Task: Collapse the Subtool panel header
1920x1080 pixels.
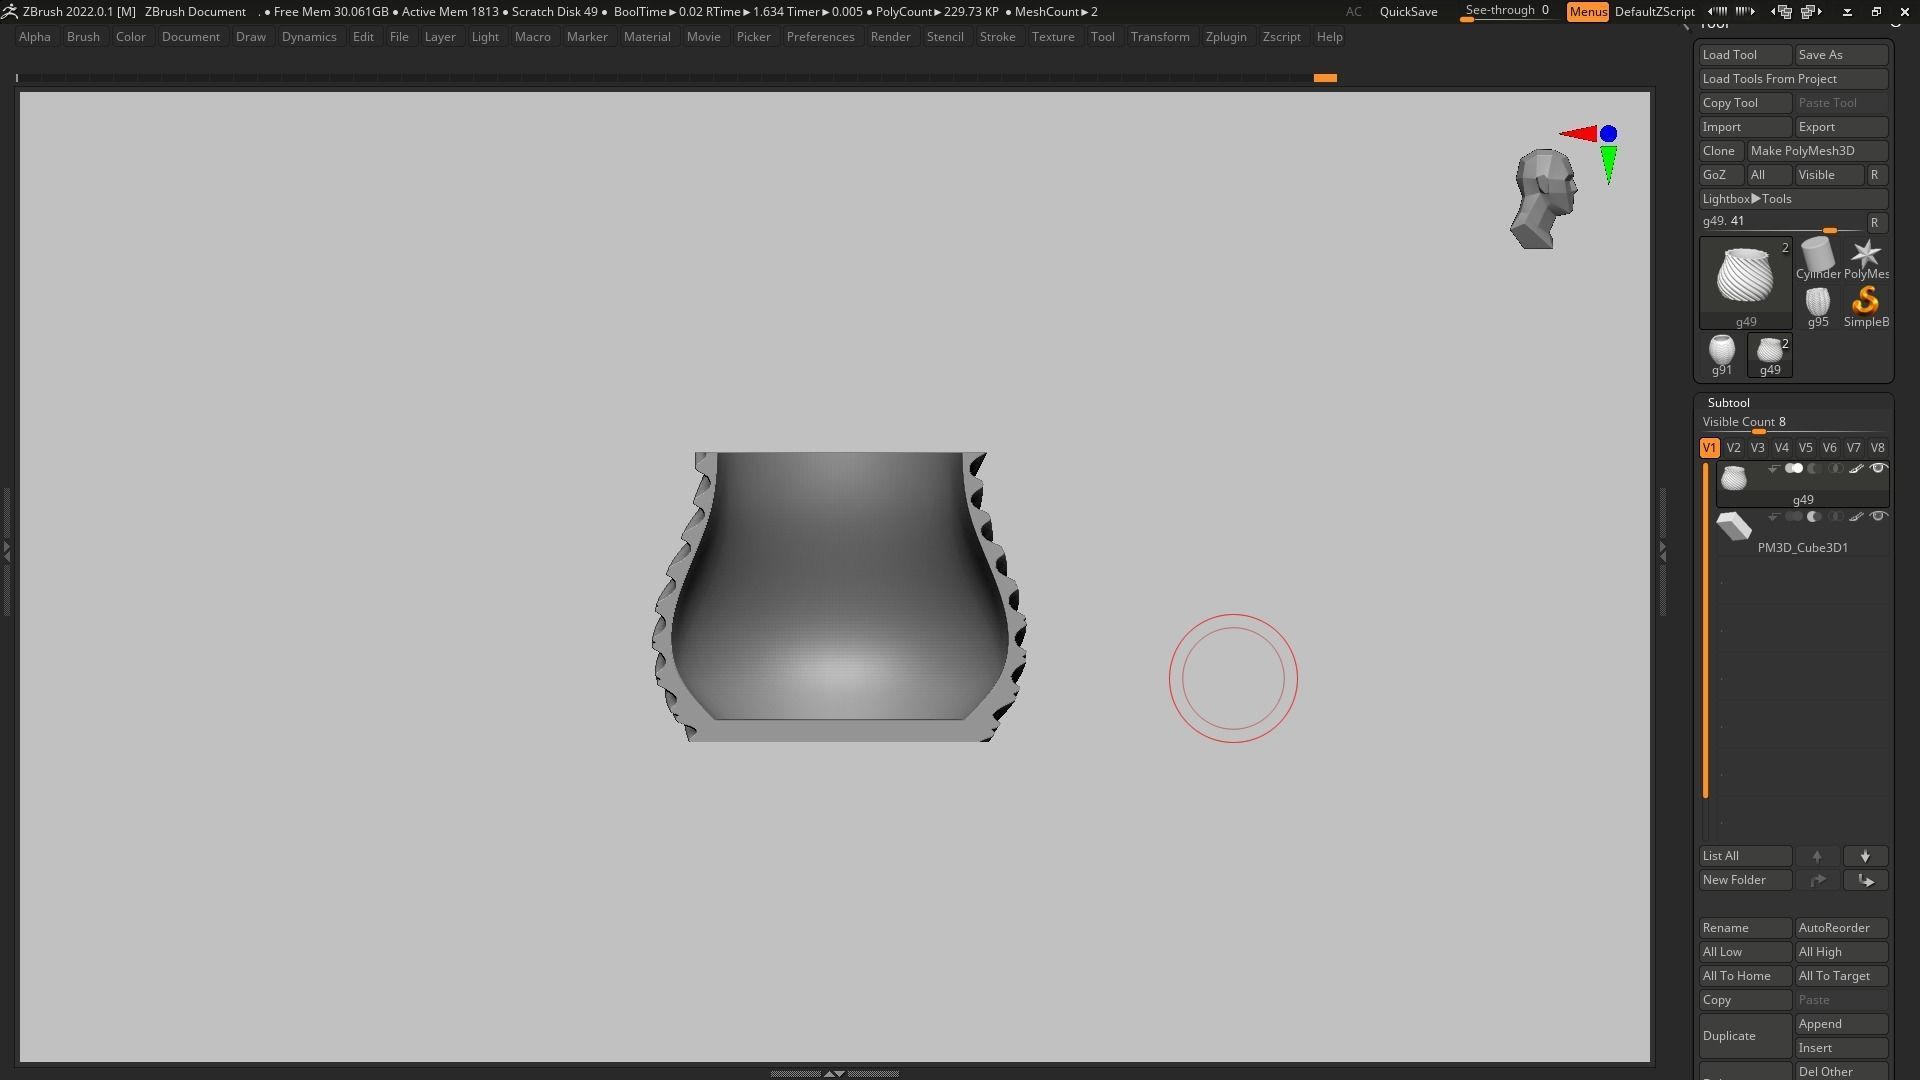Action: coord(1728,403)
